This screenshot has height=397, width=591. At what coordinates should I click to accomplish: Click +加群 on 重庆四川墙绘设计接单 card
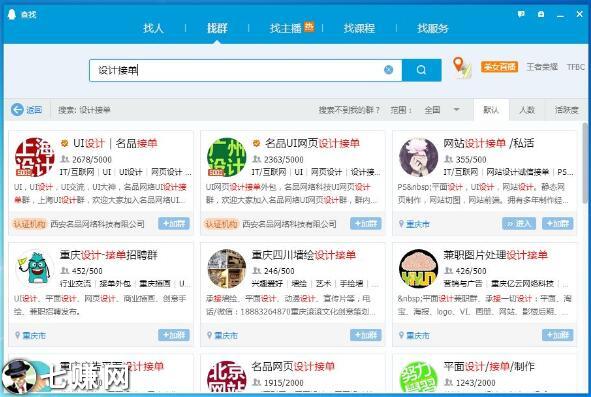(x=366, y=335)
